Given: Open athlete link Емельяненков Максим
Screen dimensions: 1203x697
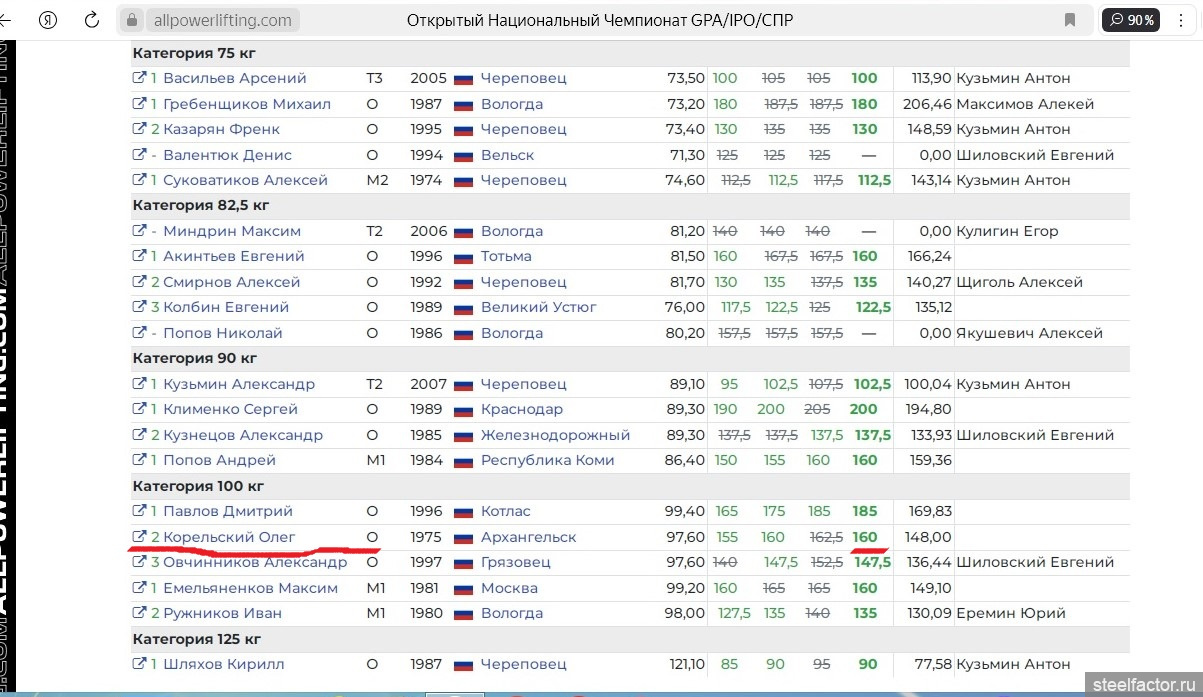Looking at the screenshot, I should [x=250, y=588].
